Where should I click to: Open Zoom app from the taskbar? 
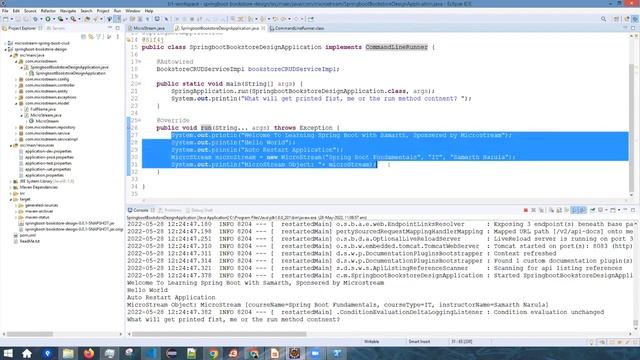coord(315,353)
